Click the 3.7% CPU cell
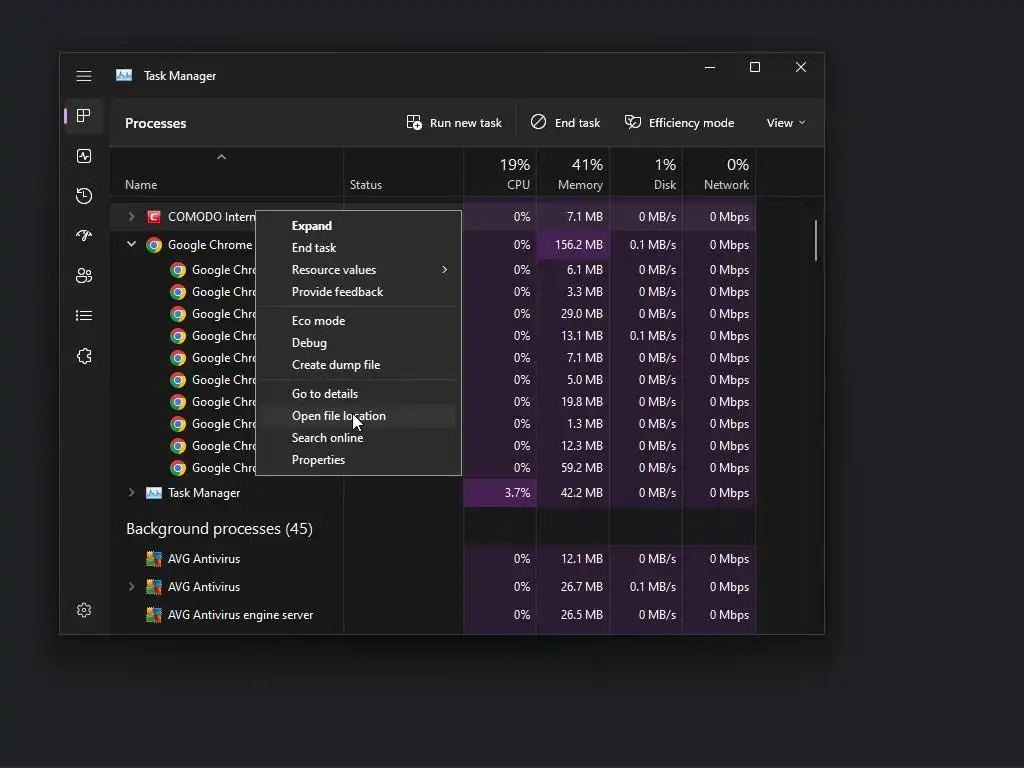 point(500,493)
